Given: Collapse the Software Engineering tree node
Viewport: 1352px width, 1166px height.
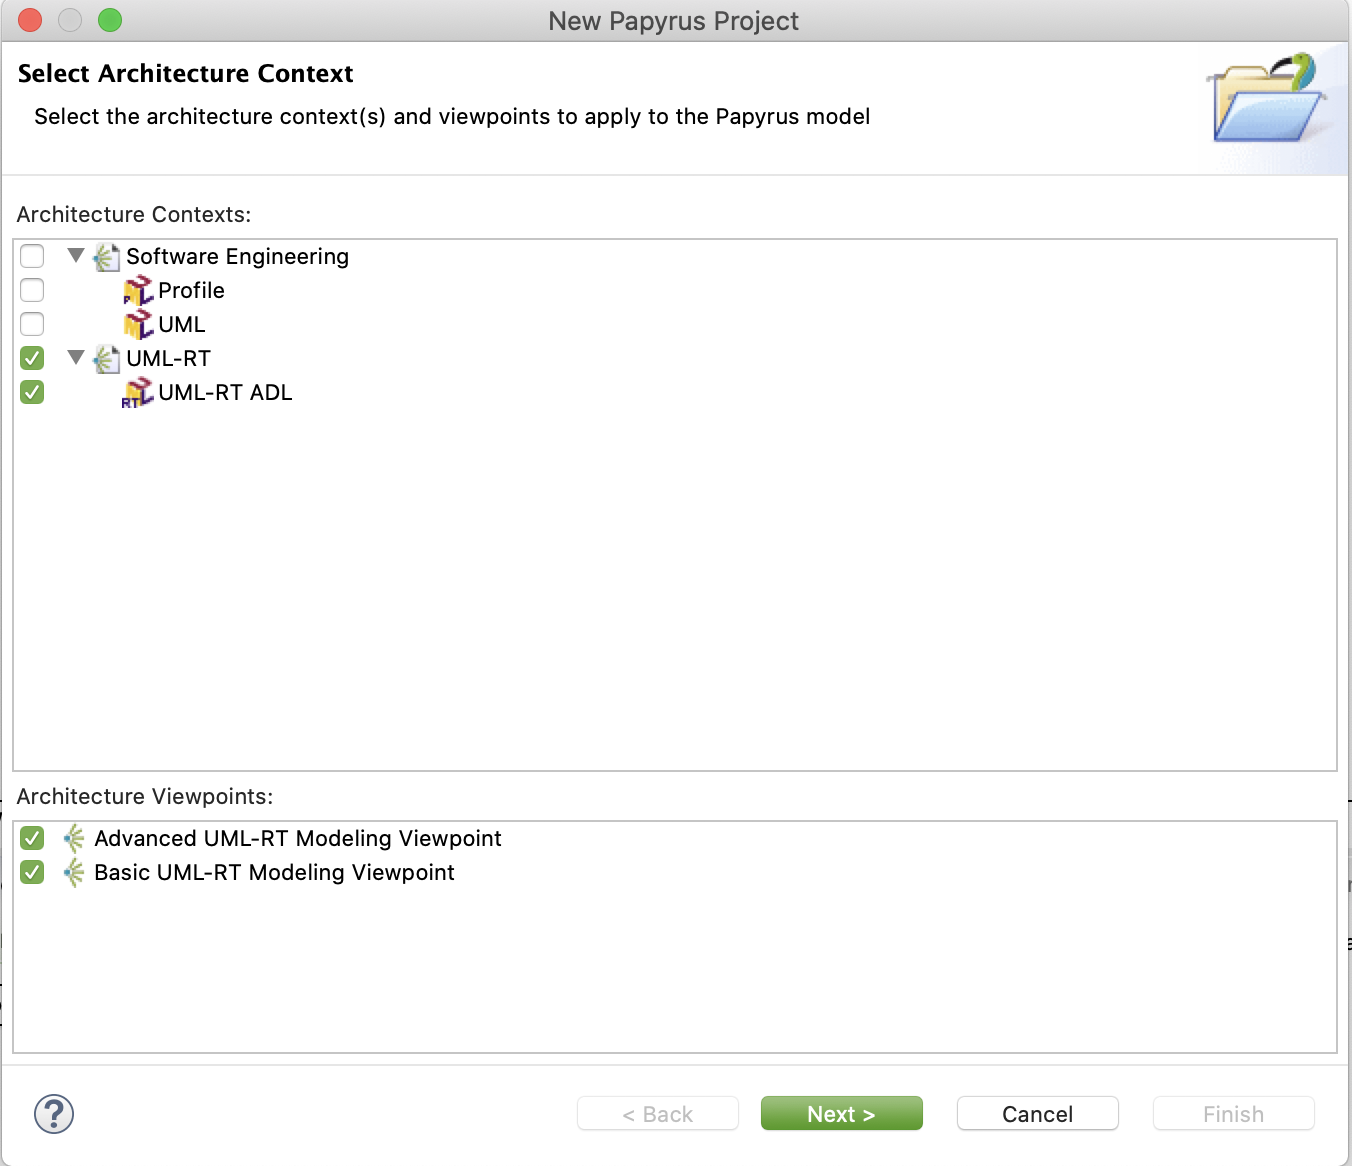Looking at the screenshot, I should click(x=76, y=256).
